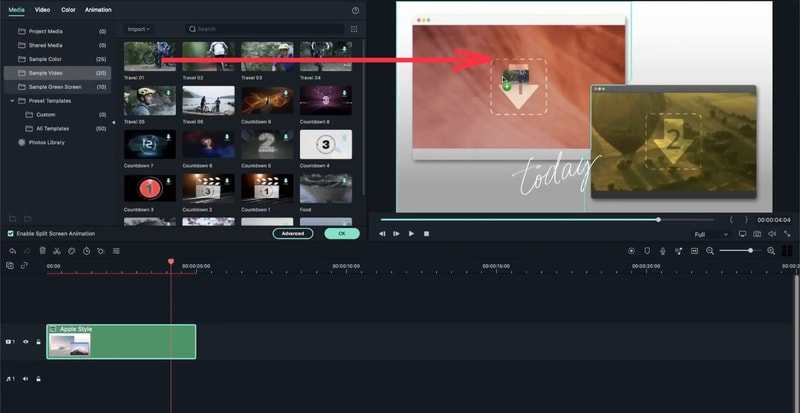Collapse media sidebar with arrow handle
This screenshot has height=413, width=800.
pyautogui.click(x=113, y=123)
